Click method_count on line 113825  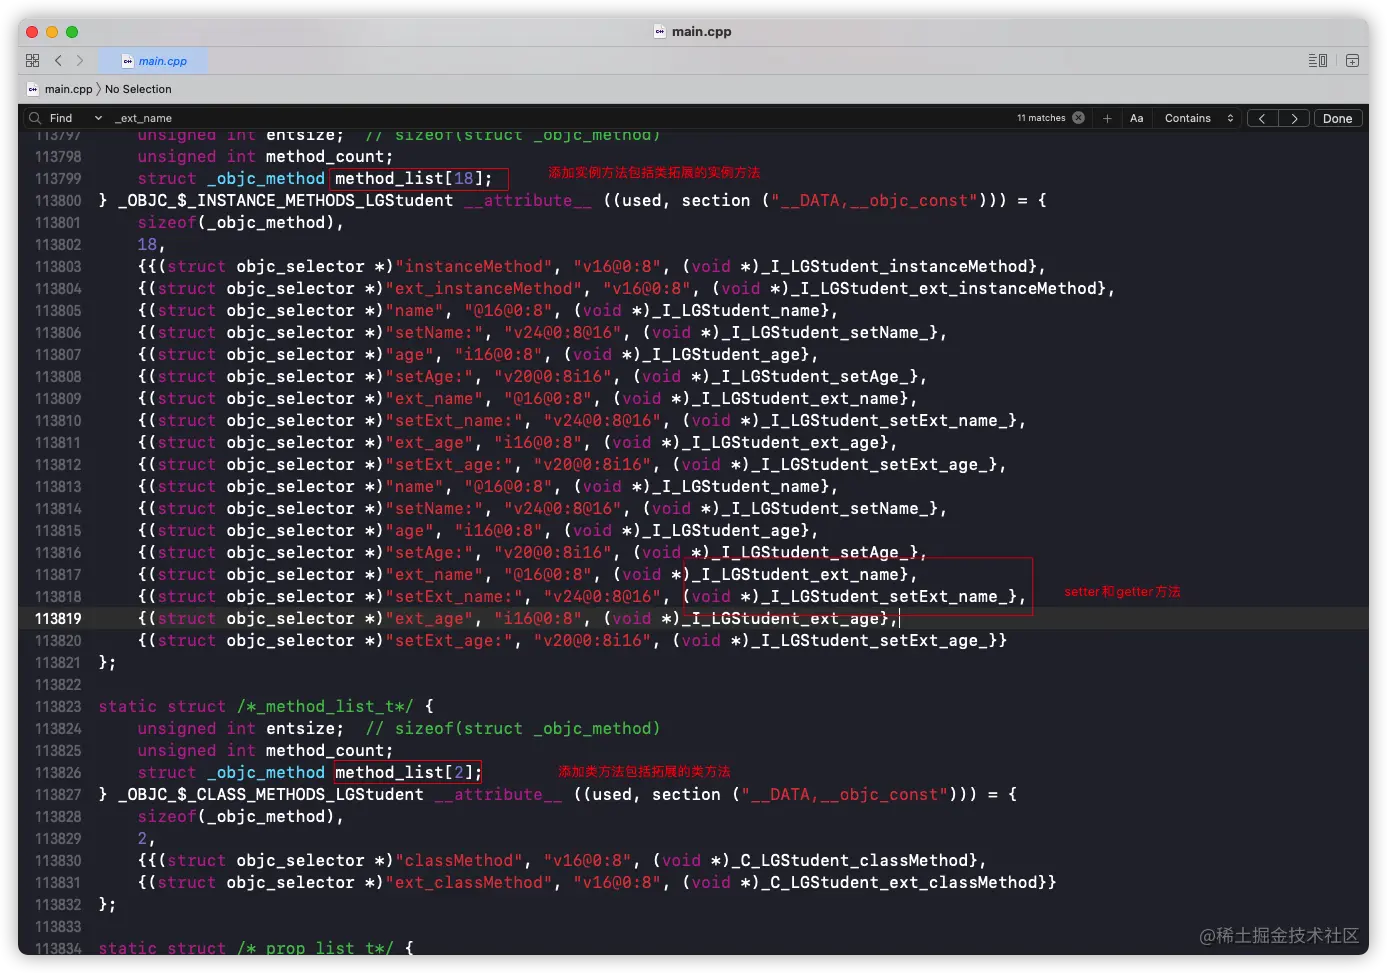tap(325, 751)
